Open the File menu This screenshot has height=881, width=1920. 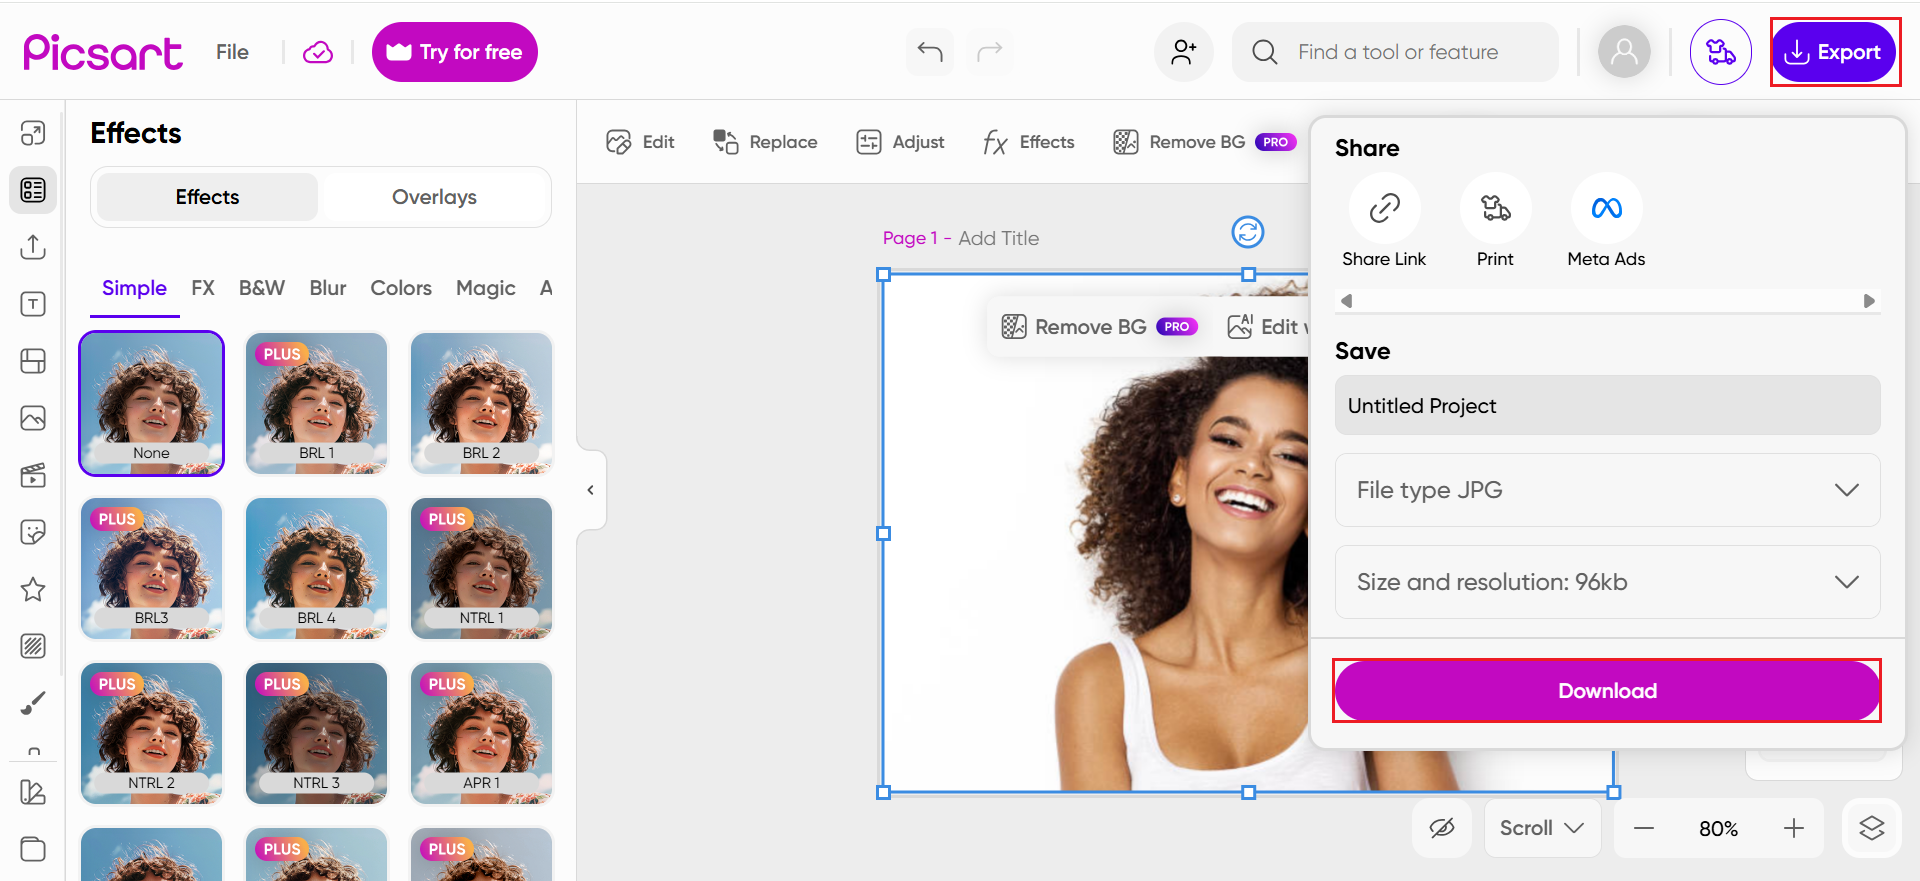pos(232,52)
